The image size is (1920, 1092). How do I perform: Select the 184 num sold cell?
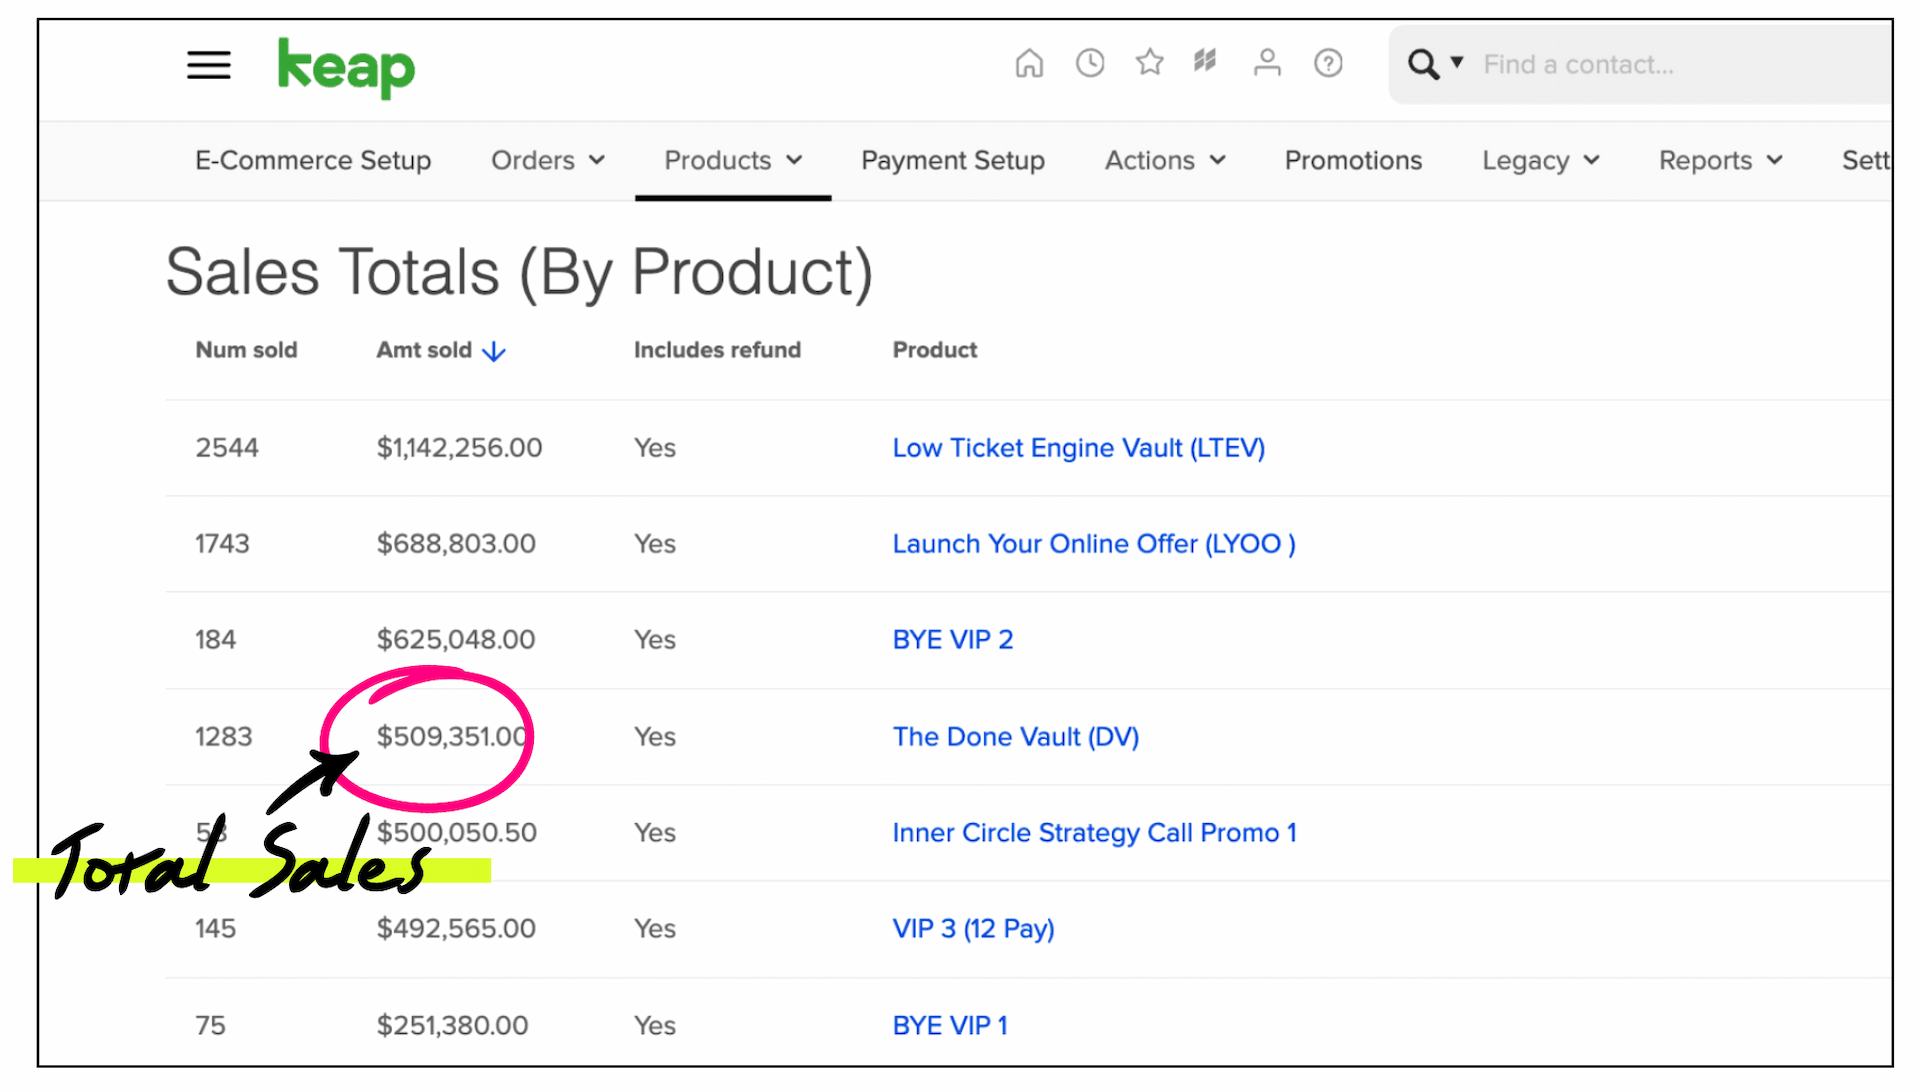coord(215,640)
